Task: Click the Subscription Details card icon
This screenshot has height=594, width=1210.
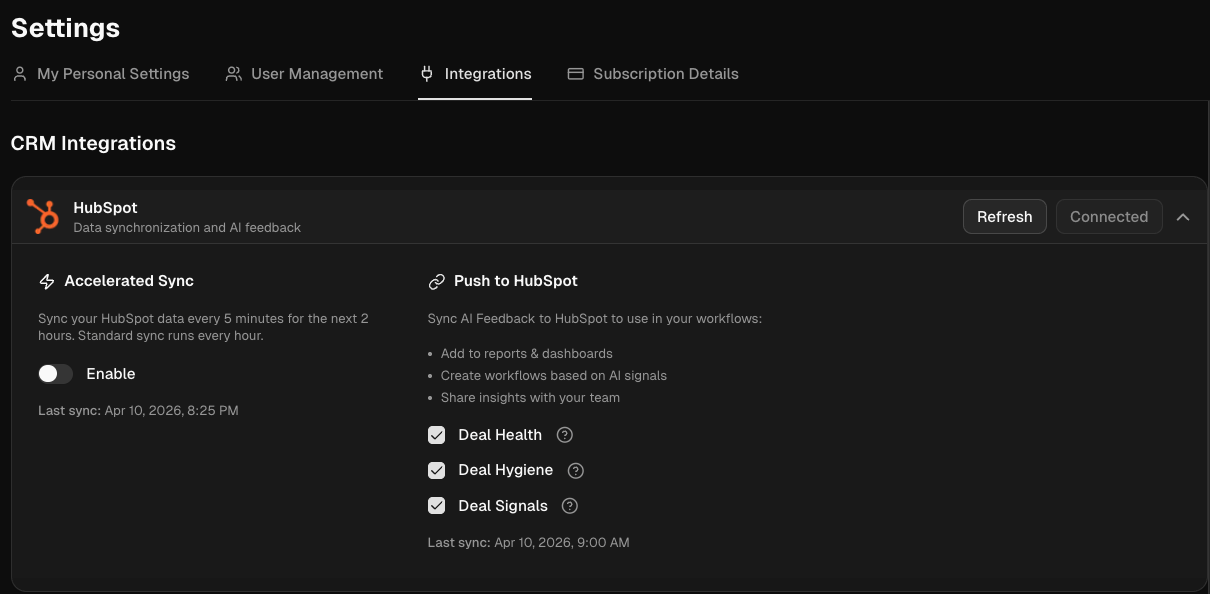Action: coord(575,74)
